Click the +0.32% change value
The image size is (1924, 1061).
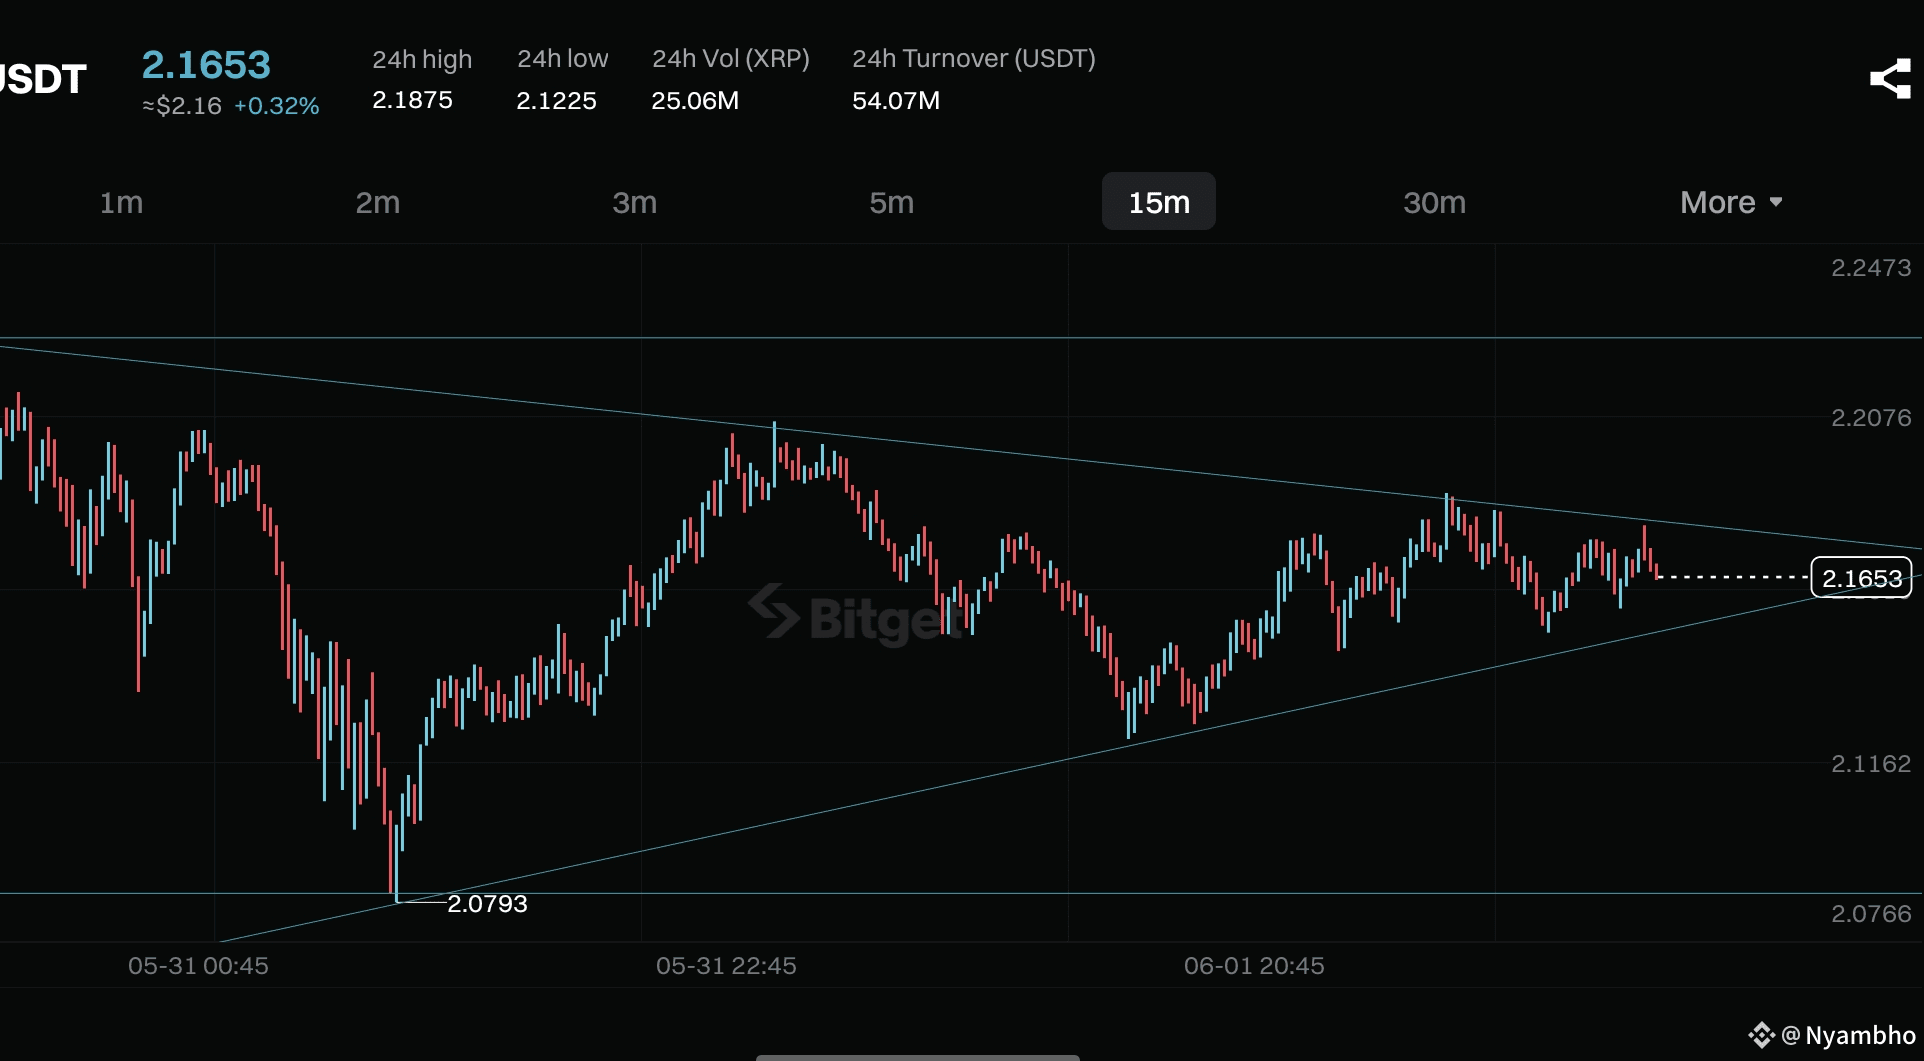click(277, 106)
